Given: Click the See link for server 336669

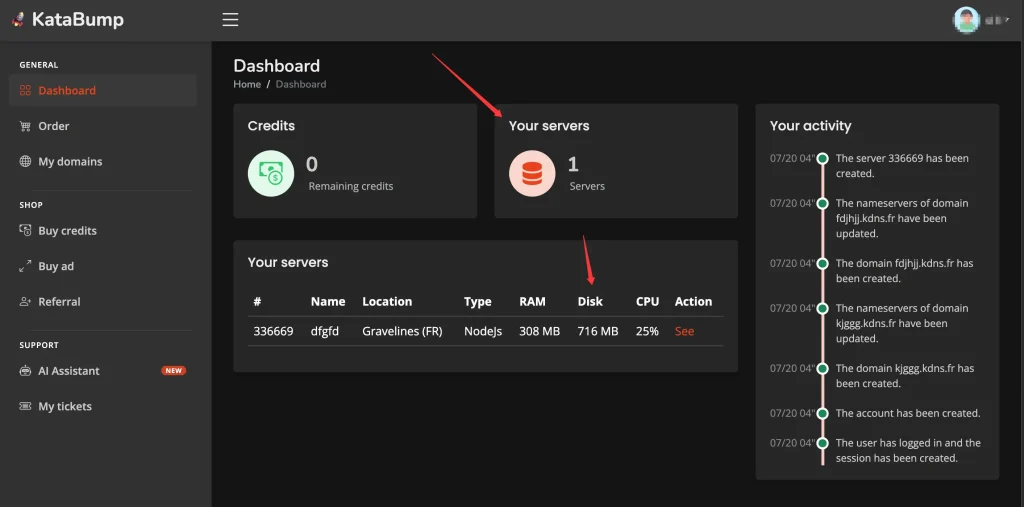Looking at the screenshot, I should click(x=684, y=331).
